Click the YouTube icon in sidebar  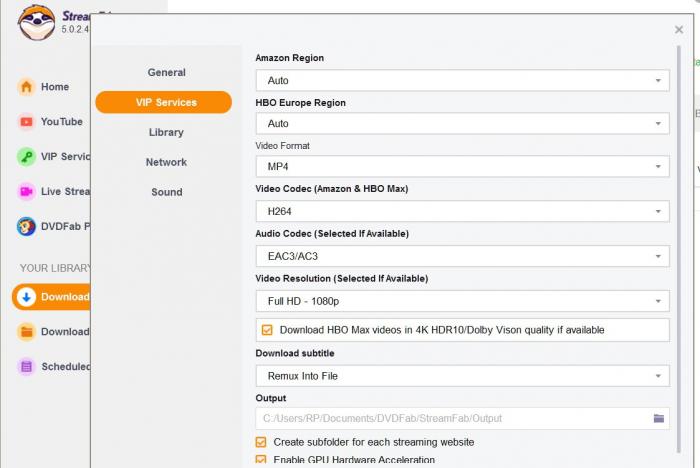(26, 122)
